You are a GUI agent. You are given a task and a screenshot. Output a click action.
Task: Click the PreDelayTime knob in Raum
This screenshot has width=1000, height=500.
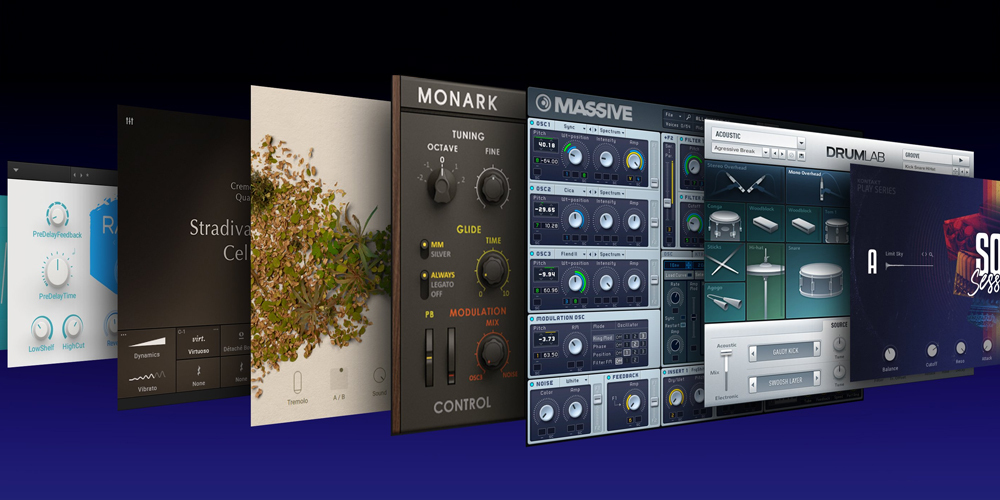pyautogui.click(x=57, y=270)
